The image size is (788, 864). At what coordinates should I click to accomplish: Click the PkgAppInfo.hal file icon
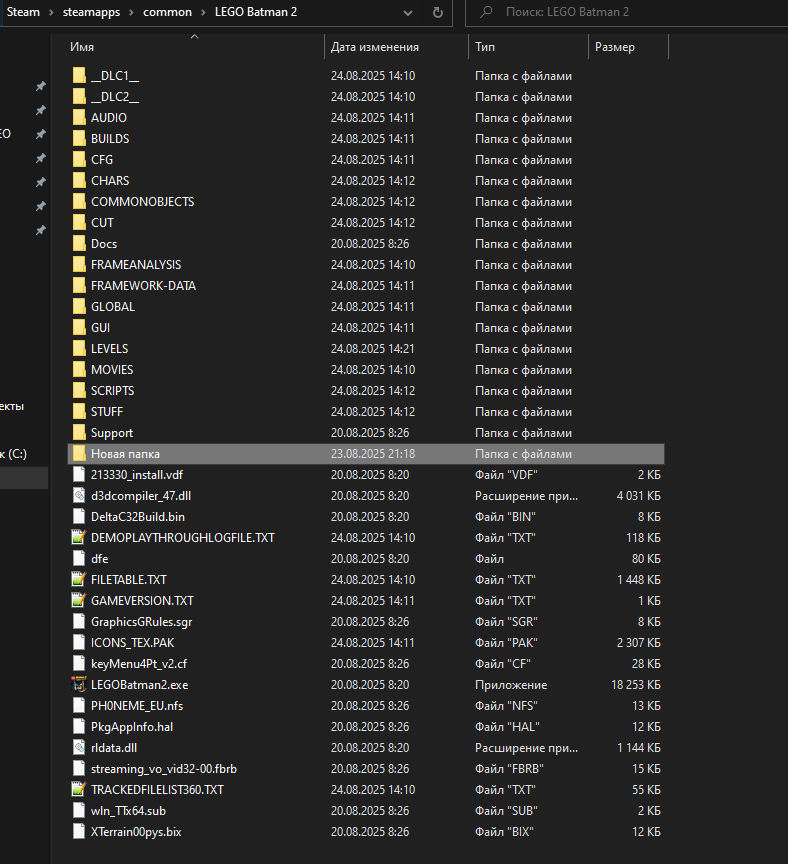tap(79, 727)
